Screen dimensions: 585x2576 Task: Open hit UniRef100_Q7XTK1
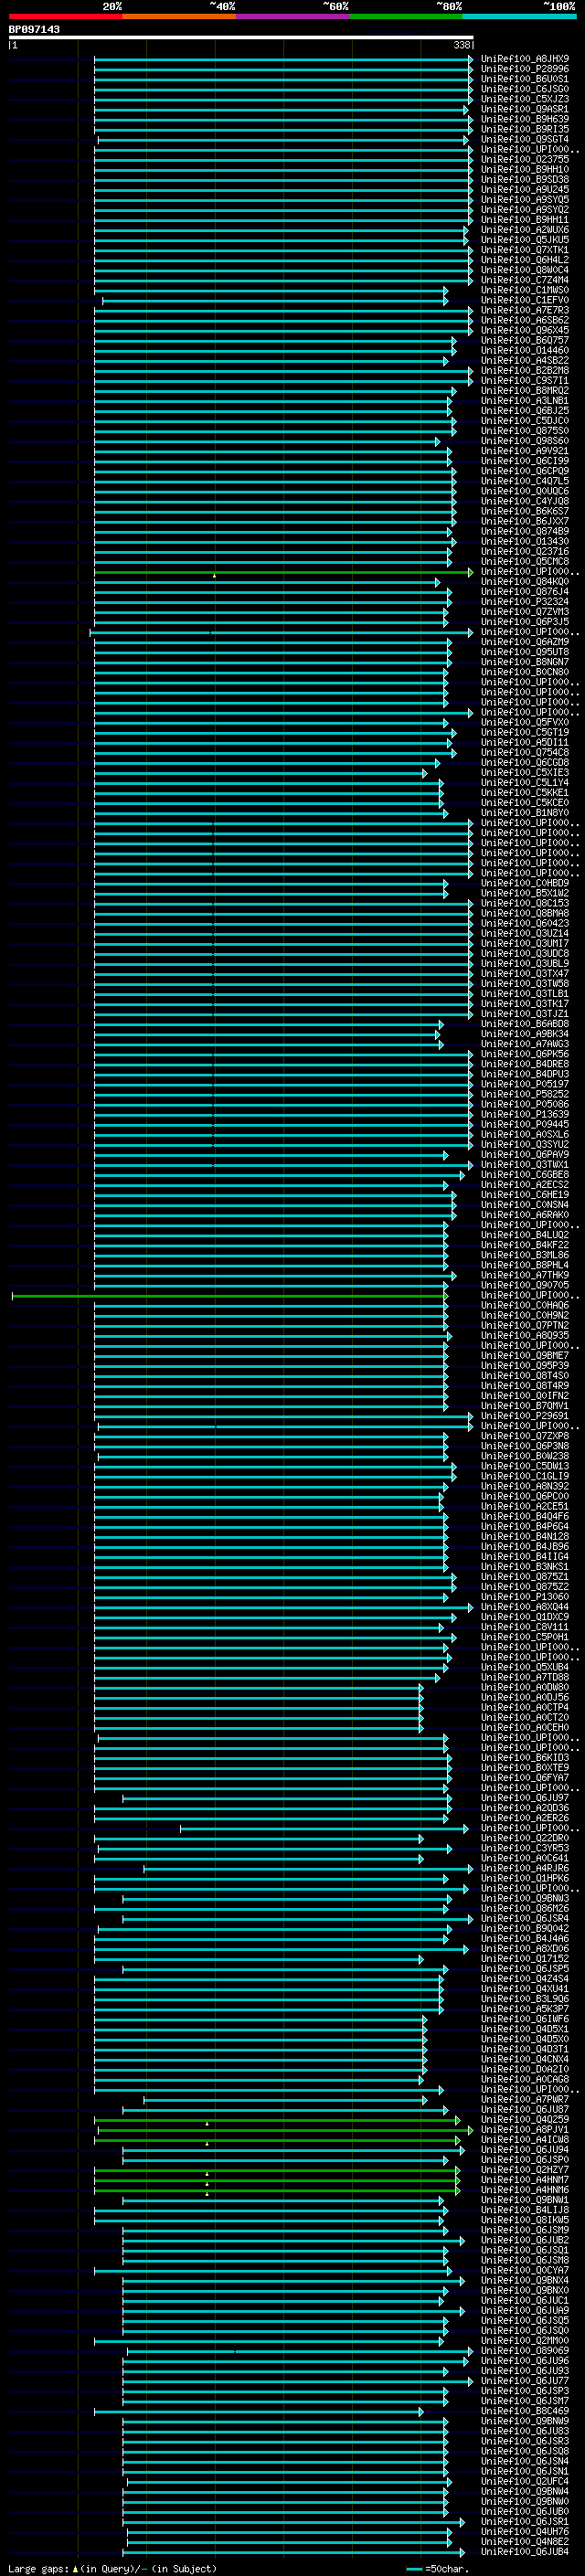pos(525,250)
